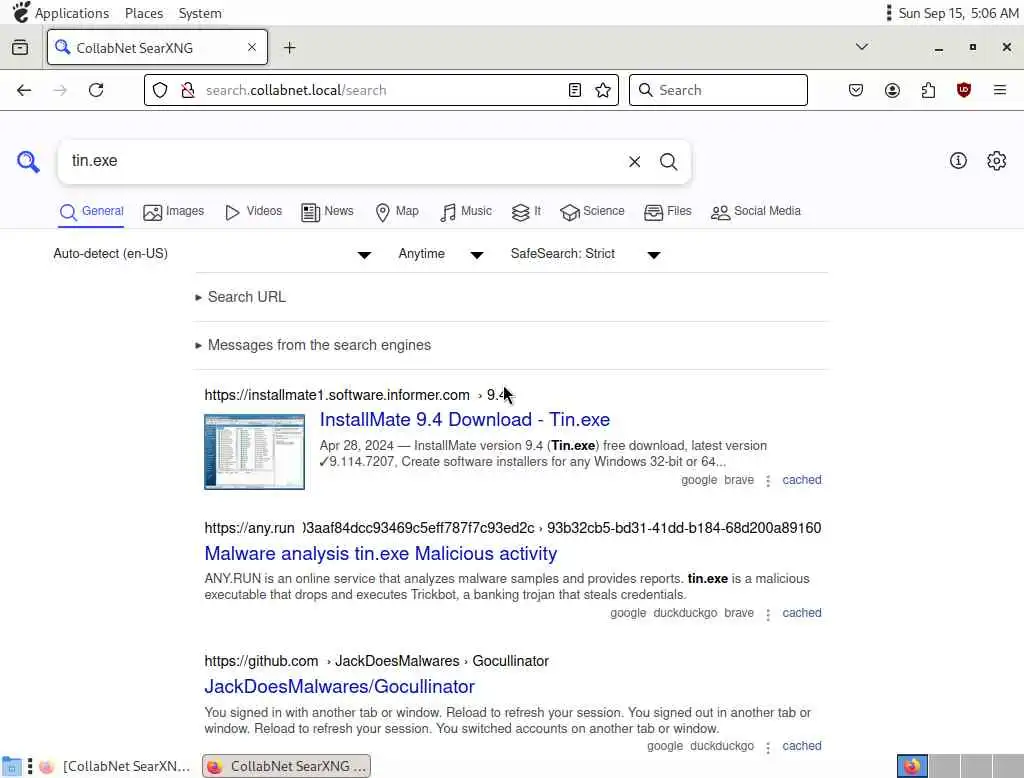The image size is (1024, 778).
Task: Click the insecure connection padlock icon
Action: coord(188,90)
